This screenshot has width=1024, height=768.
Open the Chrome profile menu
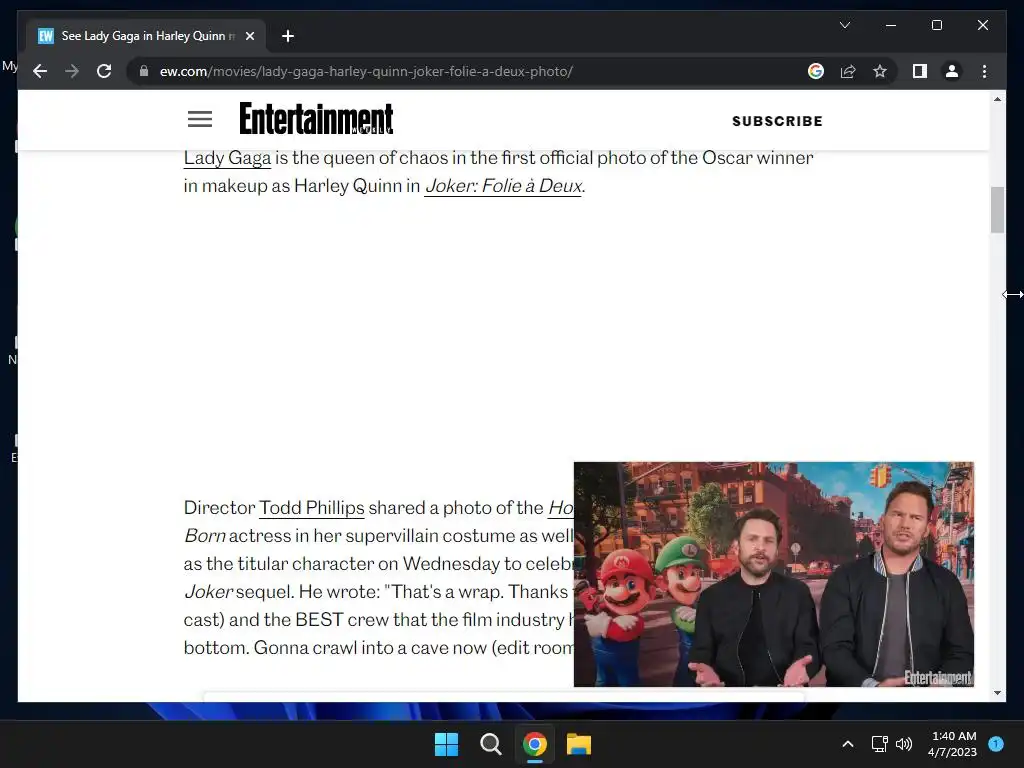(952, 71)
